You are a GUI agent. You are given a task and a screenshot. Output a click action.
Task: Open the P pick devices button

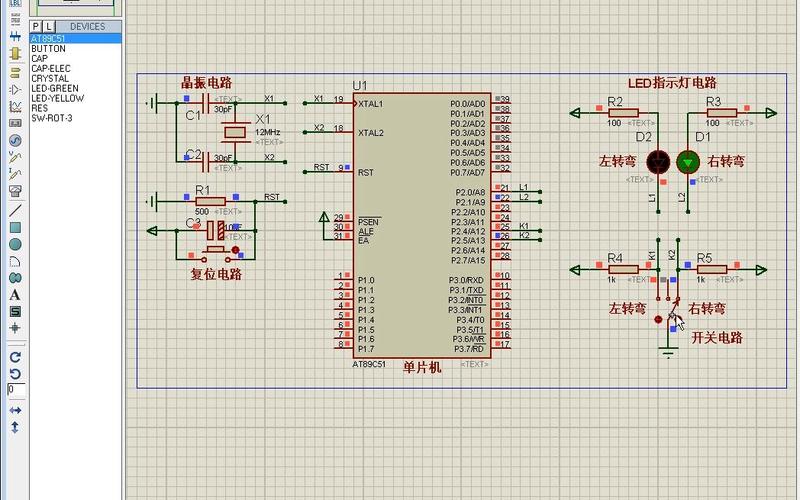tap(36, 27)
